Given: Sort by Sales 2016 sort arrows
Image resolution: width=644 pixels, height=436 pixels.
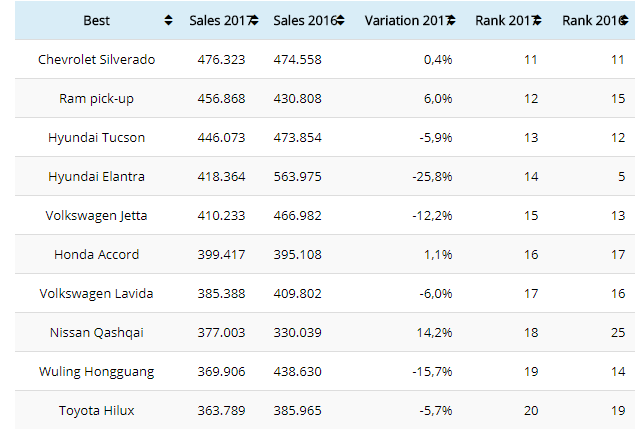Looking at the screenshot, I should [x=340, y=20].
